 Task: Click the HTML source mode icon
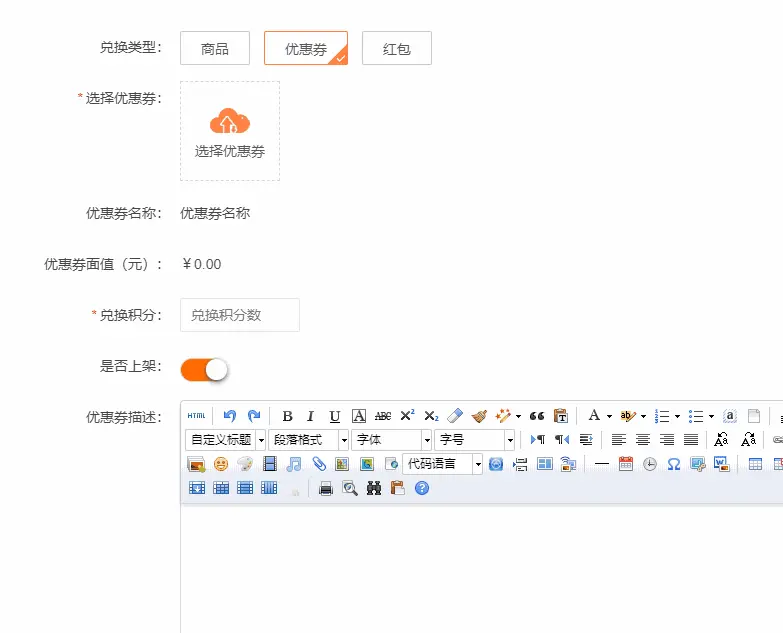[x=196, y=416]
